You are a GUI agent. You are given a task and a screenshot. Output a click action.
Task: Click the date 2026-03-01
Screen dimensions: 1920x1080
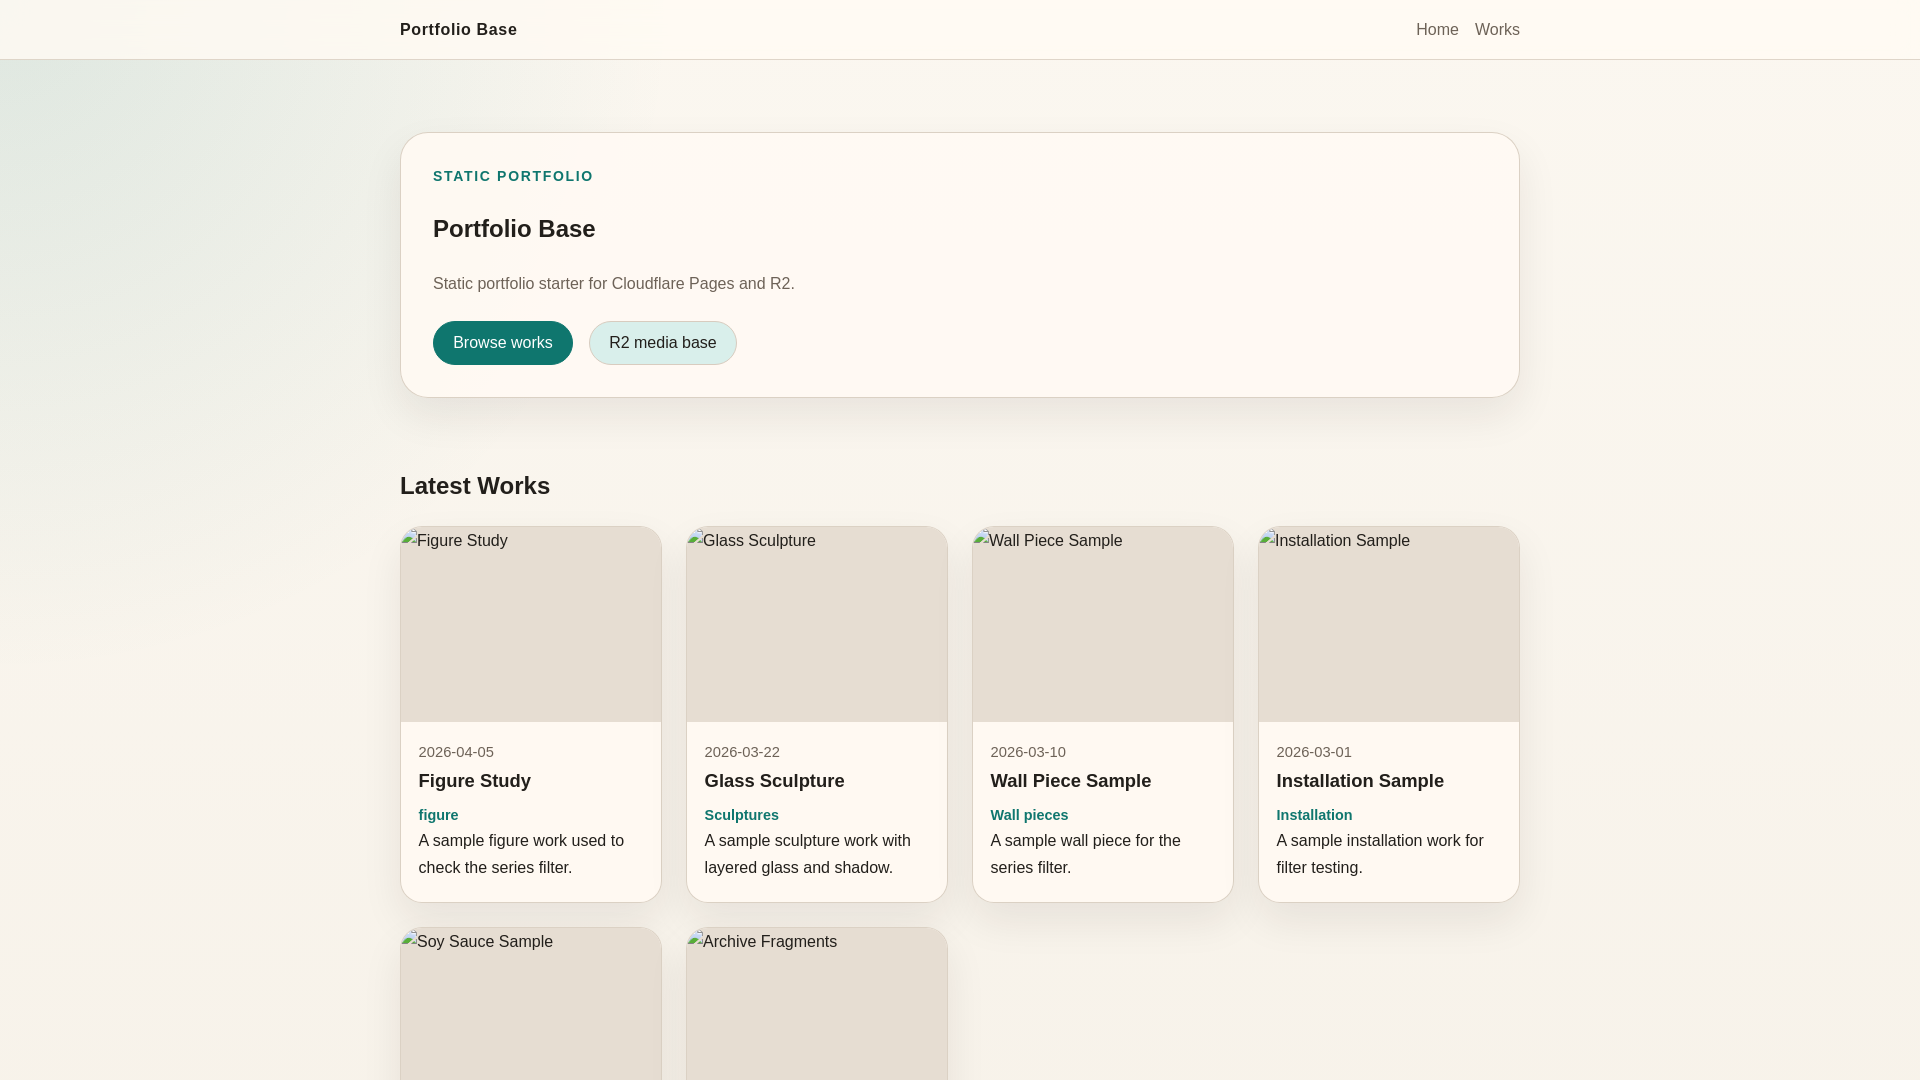(1314, 752)
